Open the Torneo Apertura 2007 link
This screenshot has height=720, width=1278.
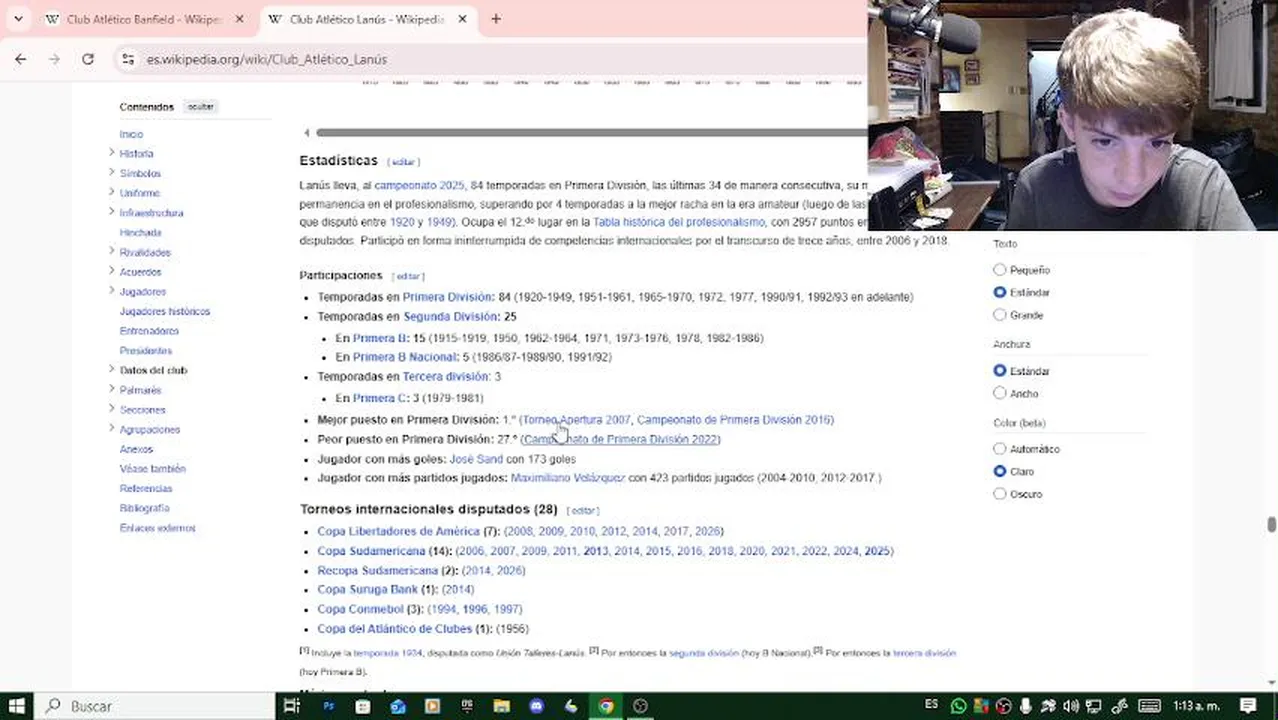(576, 420)
